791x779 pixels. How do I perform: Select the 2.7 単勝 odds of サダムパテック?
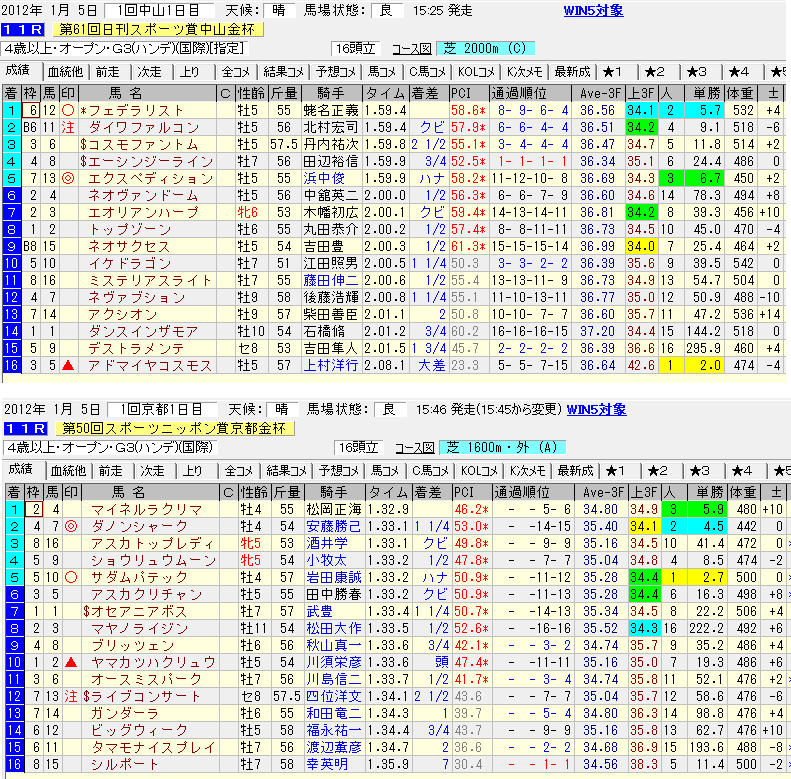tap(707, 577)
